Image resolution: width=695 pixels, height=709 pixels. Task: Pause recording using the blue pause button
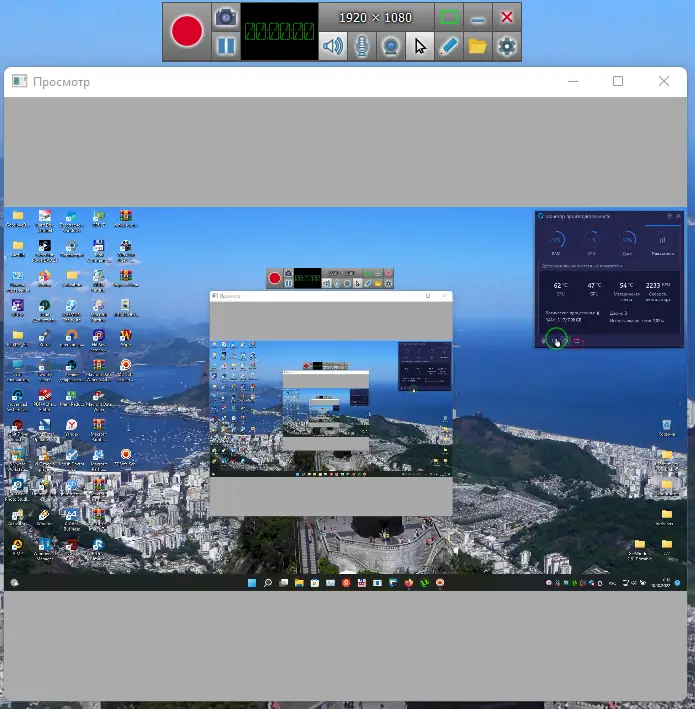coord(226,46)
